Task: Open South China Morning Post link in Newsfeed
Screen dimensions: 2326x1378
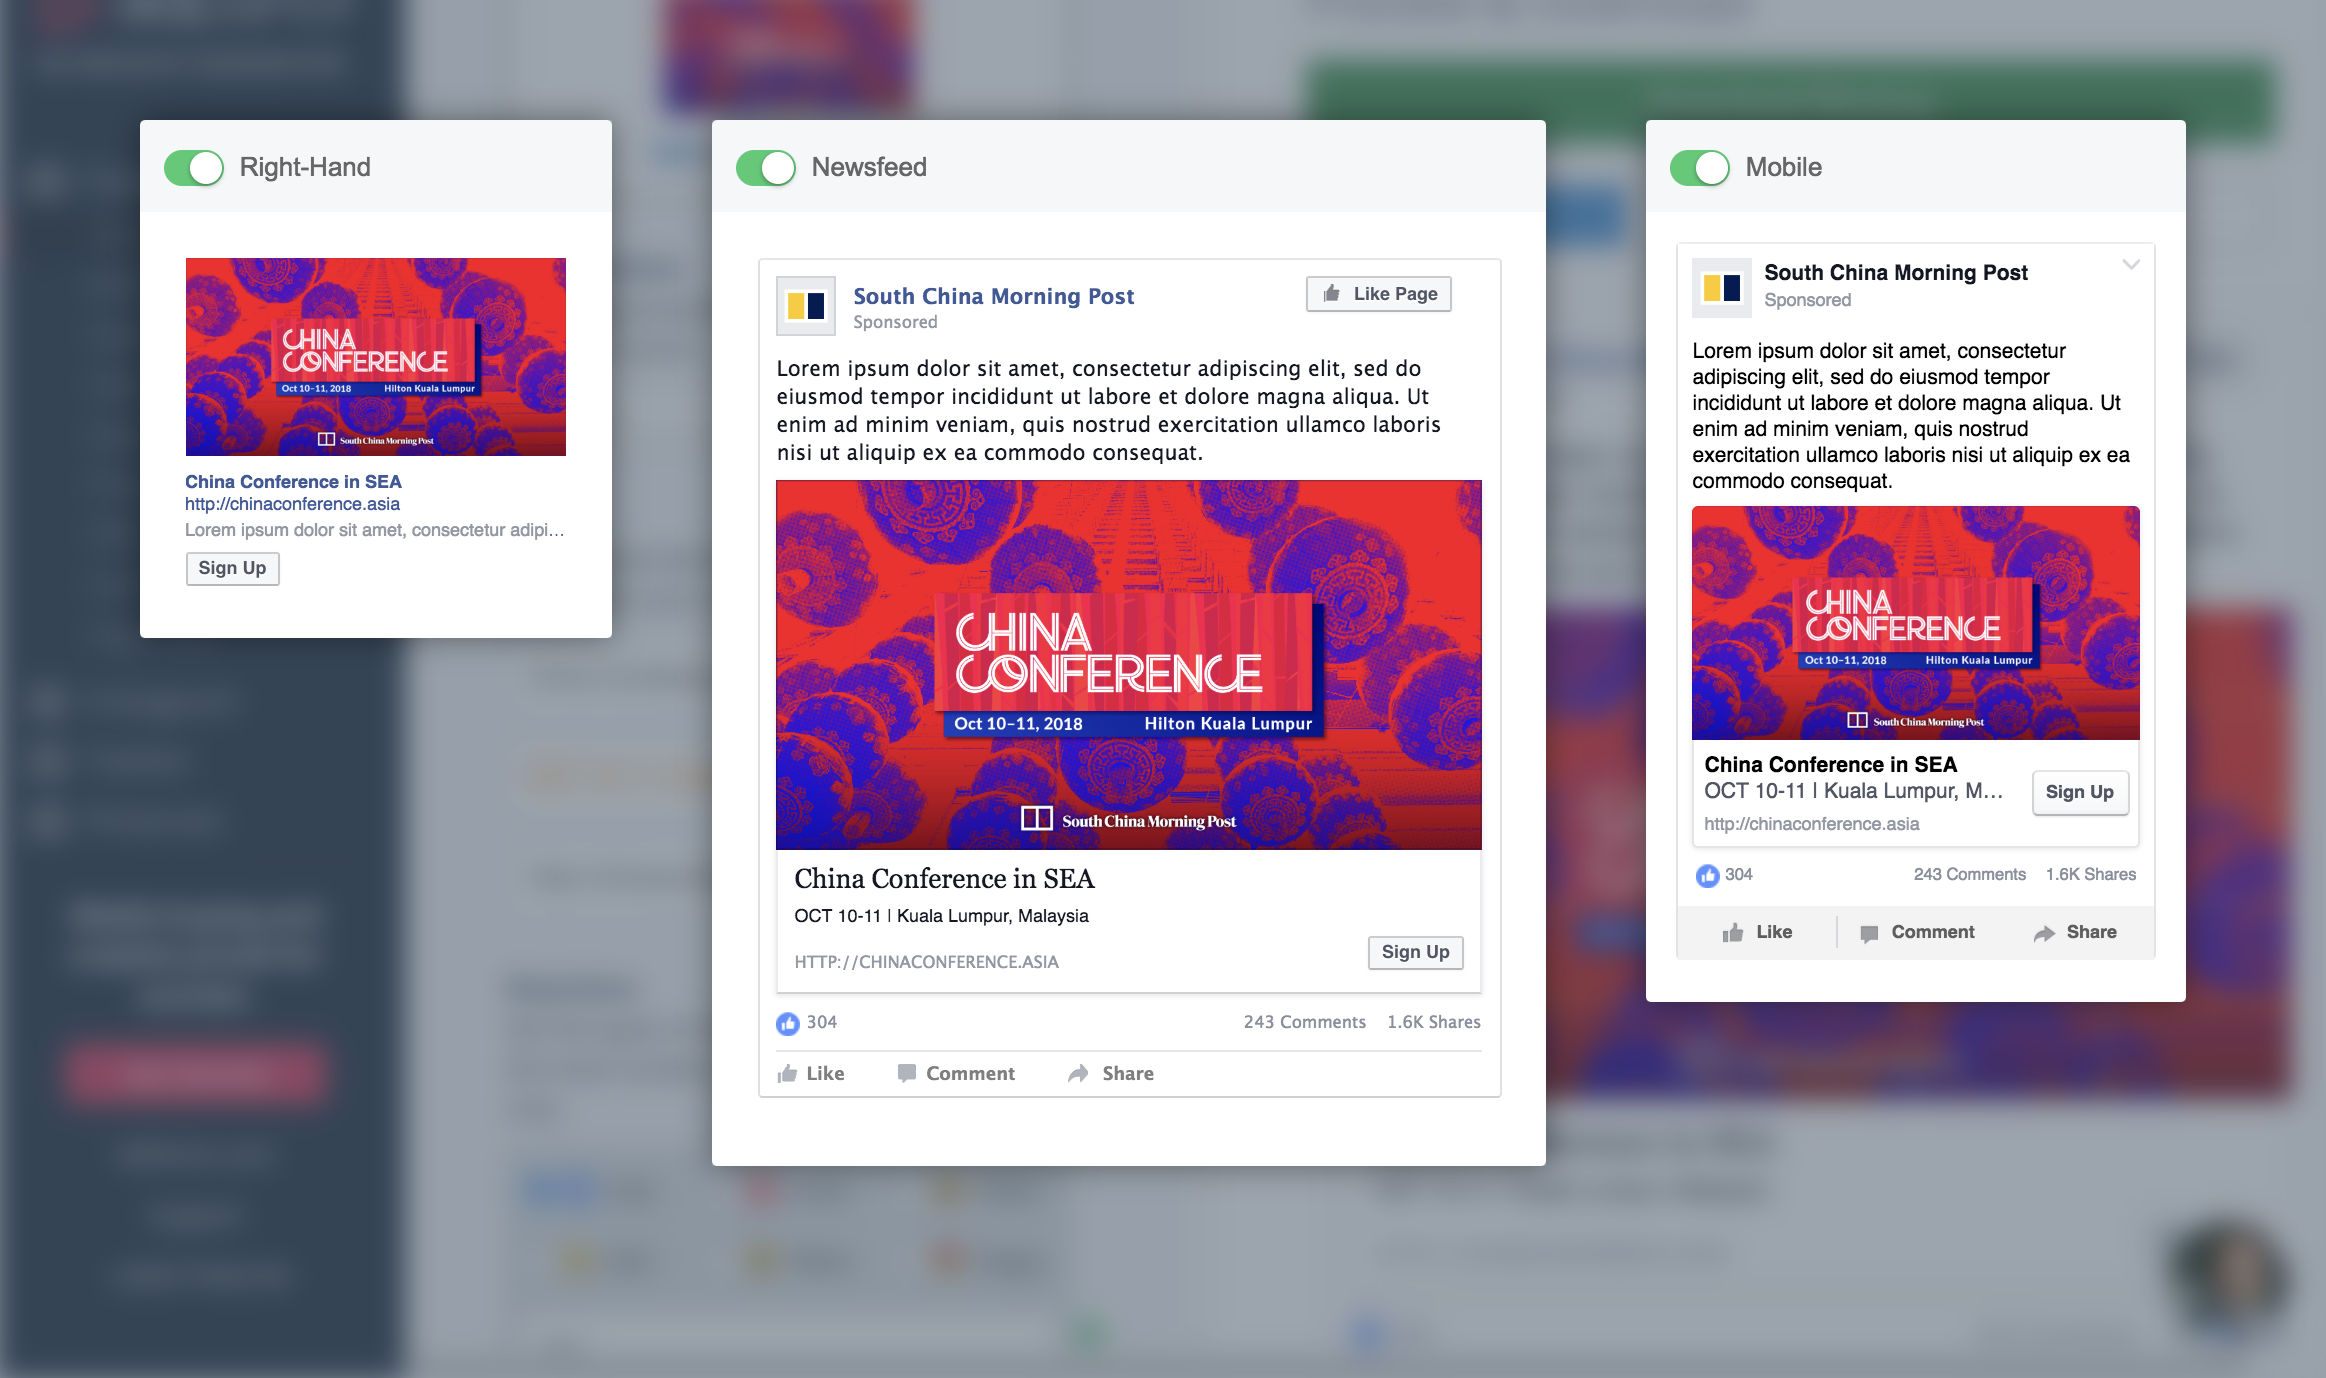Action: coord(993,296)
